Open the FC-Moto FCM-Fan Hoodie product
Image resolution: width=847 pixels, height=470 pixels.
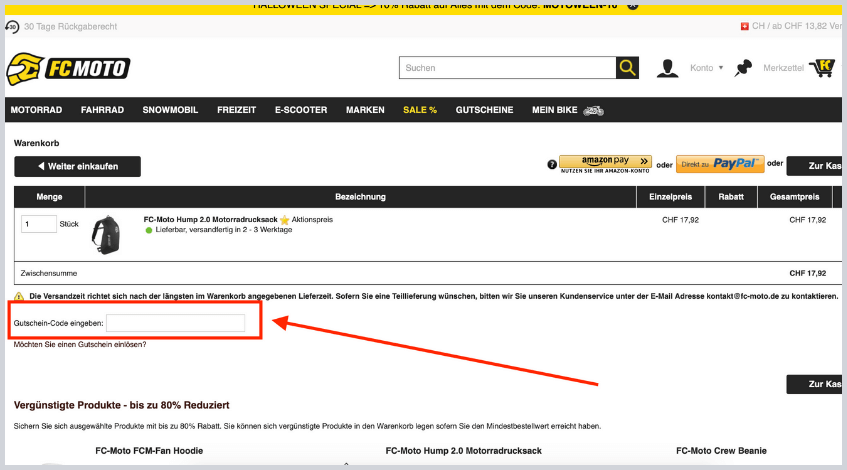[x=149, y=451]
